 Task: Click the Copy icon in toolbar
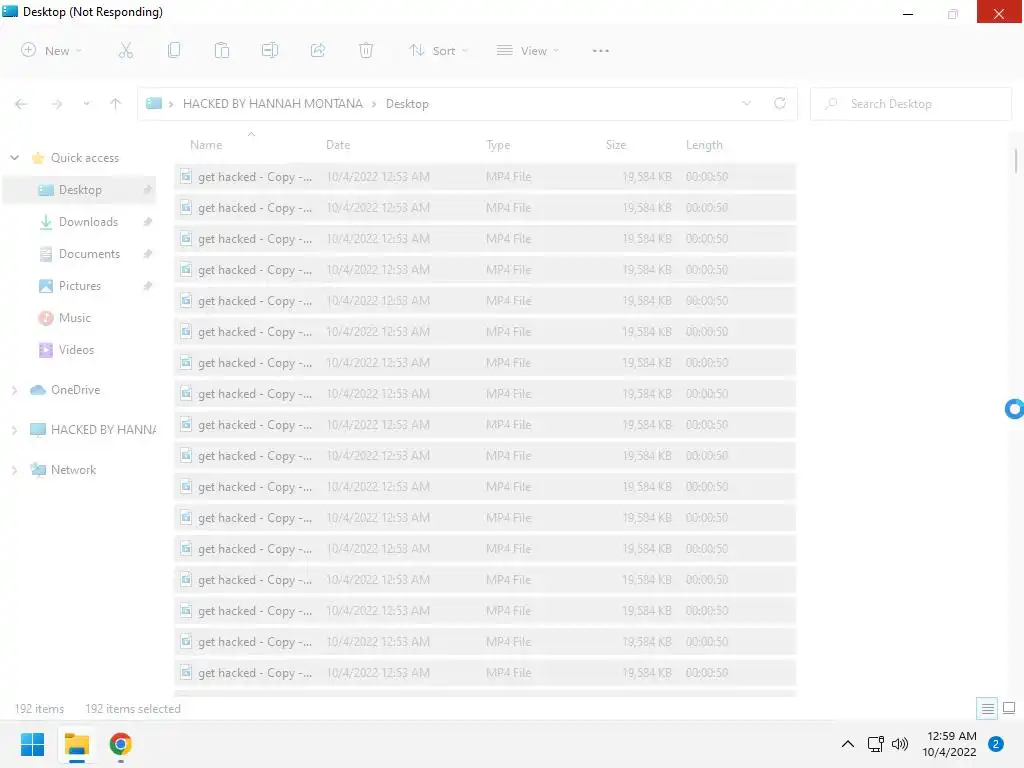point(174,50)
